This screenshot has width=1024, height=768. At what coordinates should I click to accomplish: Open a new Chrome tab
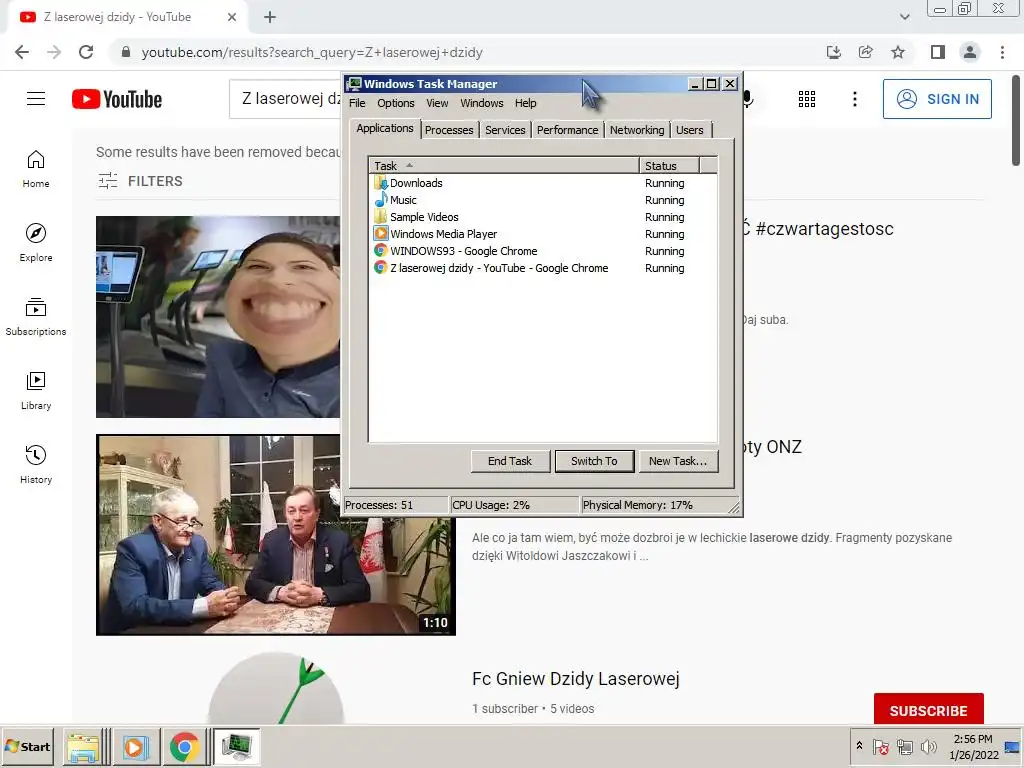click(x=270, y=17)
